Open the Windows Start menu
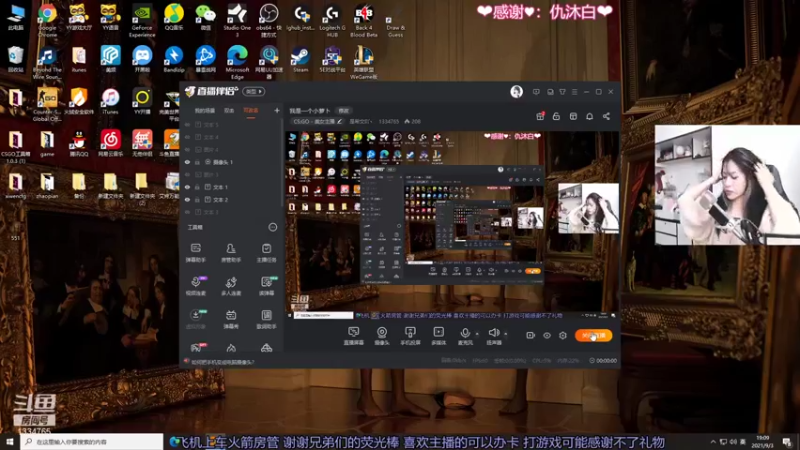 (x=10, y=442)
